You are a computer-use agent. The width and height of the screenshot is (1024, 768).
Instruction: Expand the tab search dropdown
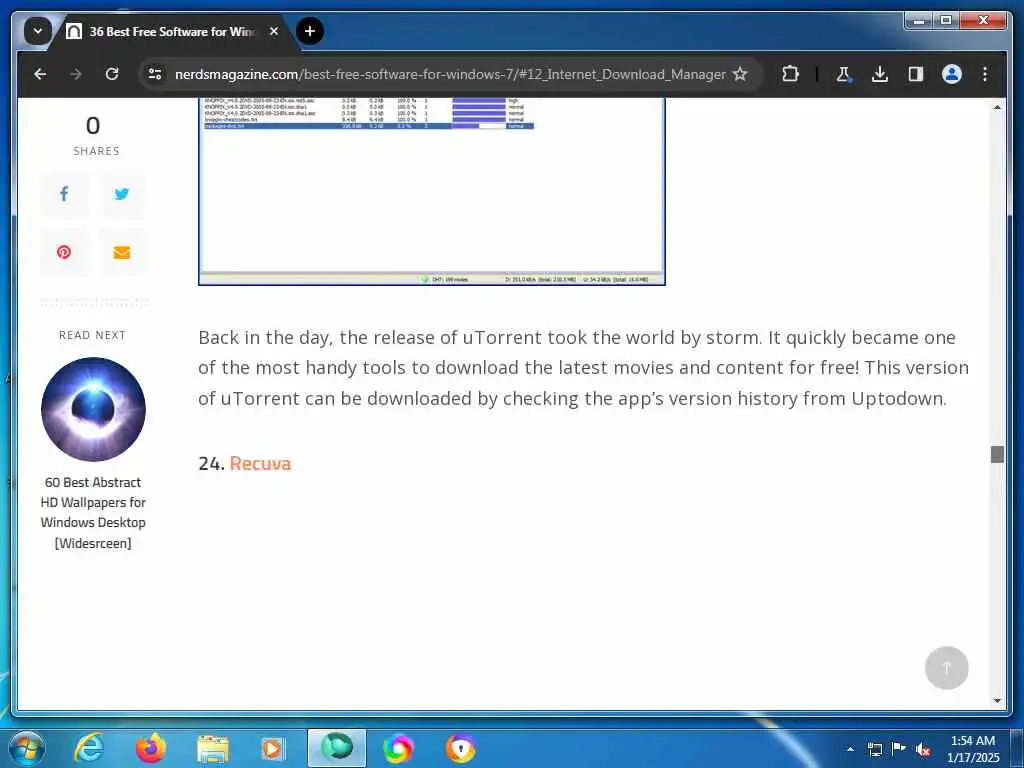[38, 31]
